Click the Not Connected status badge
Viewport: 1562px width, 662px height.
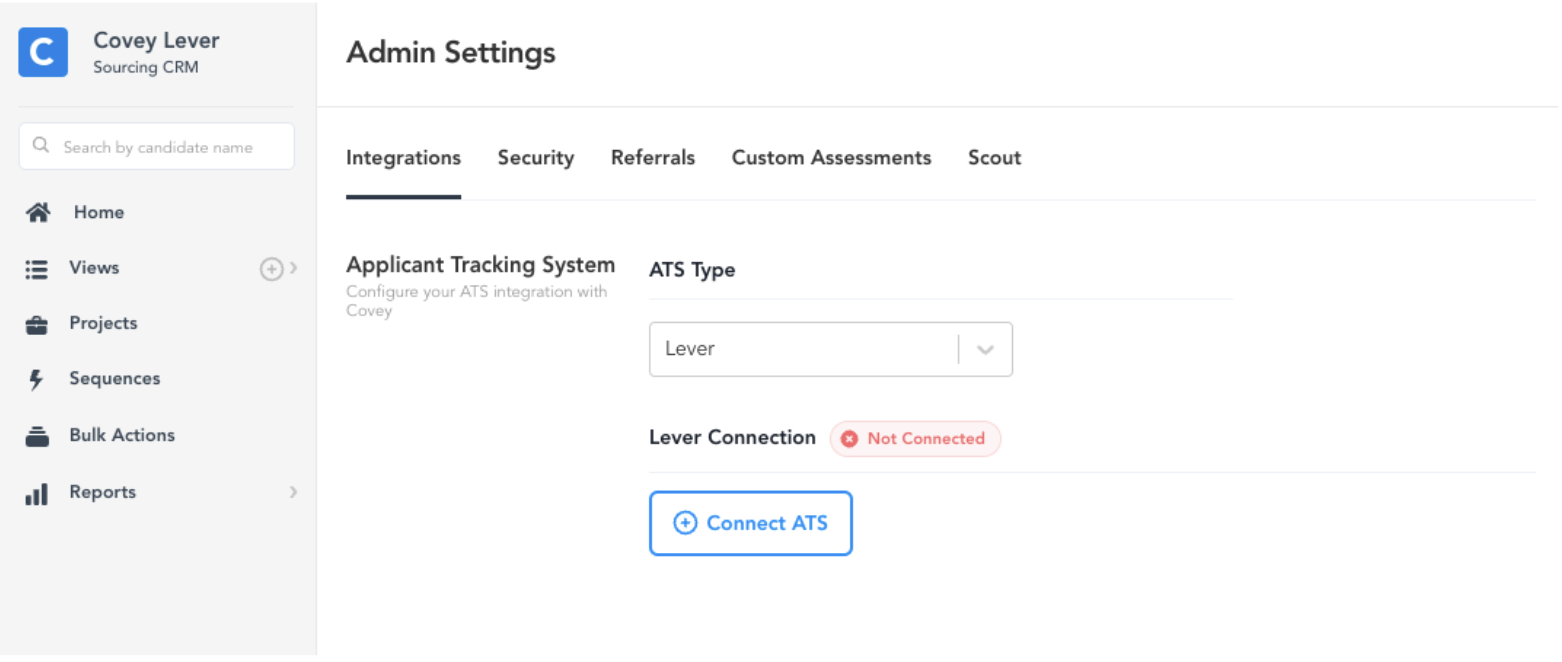[915, 439]
